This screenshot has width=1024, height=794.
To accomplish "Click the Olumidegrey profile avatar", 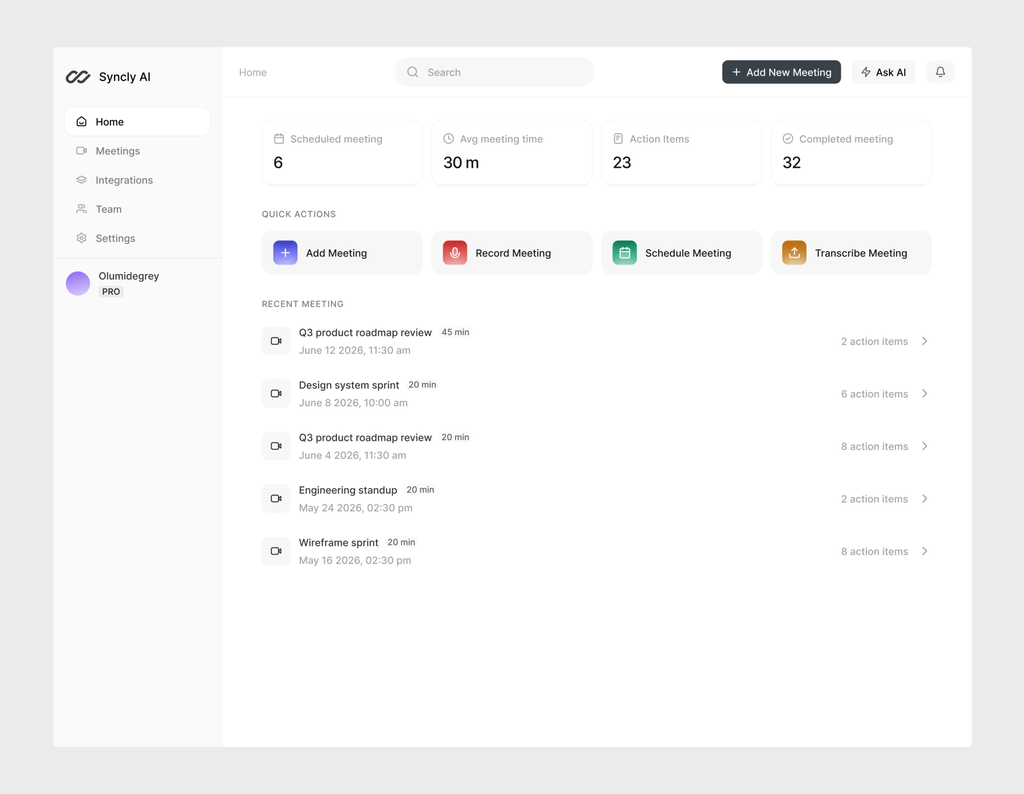I will tap(78, 283).
